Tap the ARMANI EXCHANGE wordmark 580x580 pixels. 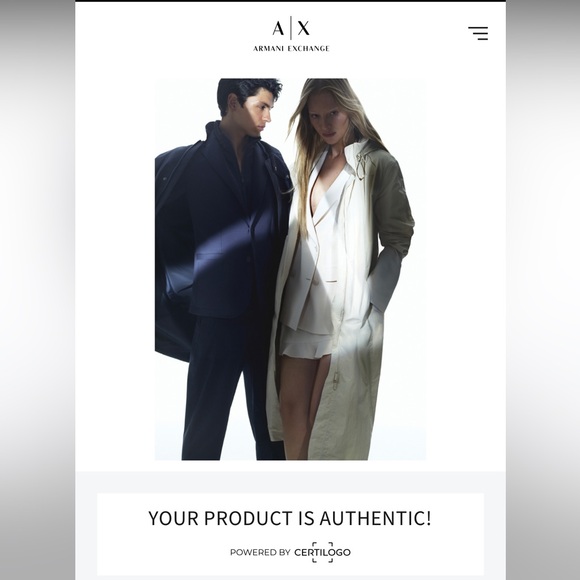point(291,48)
